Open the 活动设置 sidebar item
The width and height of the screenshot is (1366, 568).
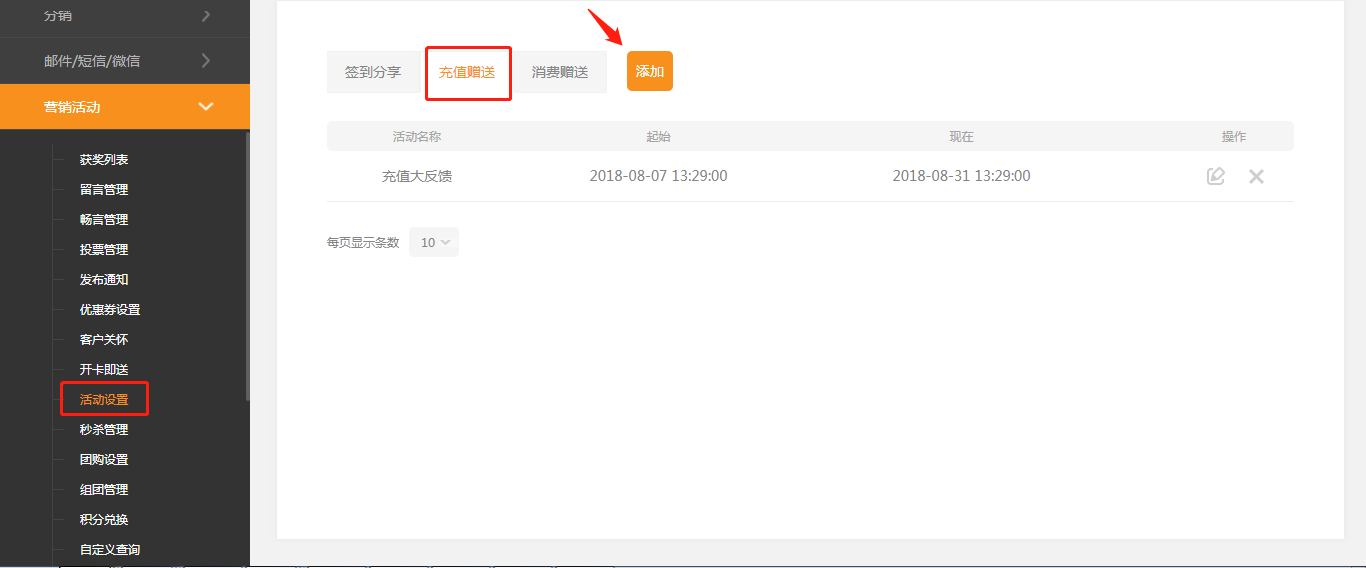click(104, 400)
